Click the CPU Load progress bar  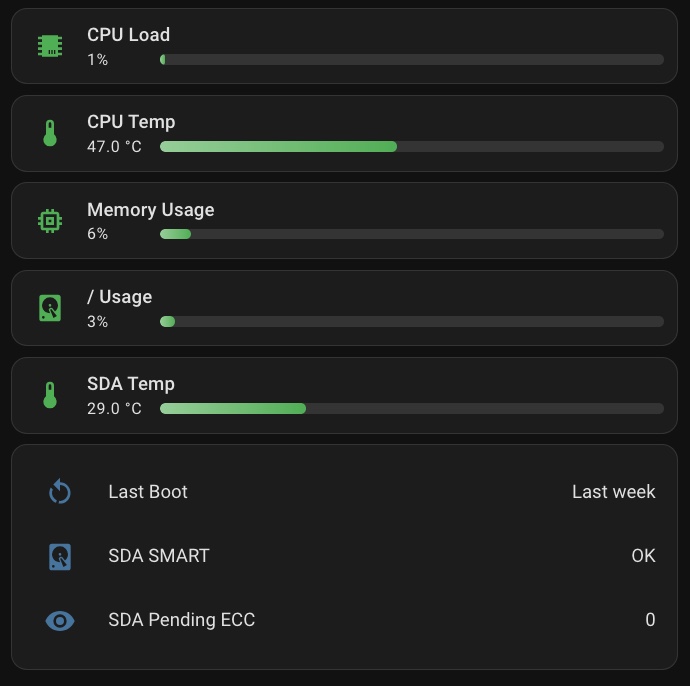pyautogui.click(x=411, y=60)
